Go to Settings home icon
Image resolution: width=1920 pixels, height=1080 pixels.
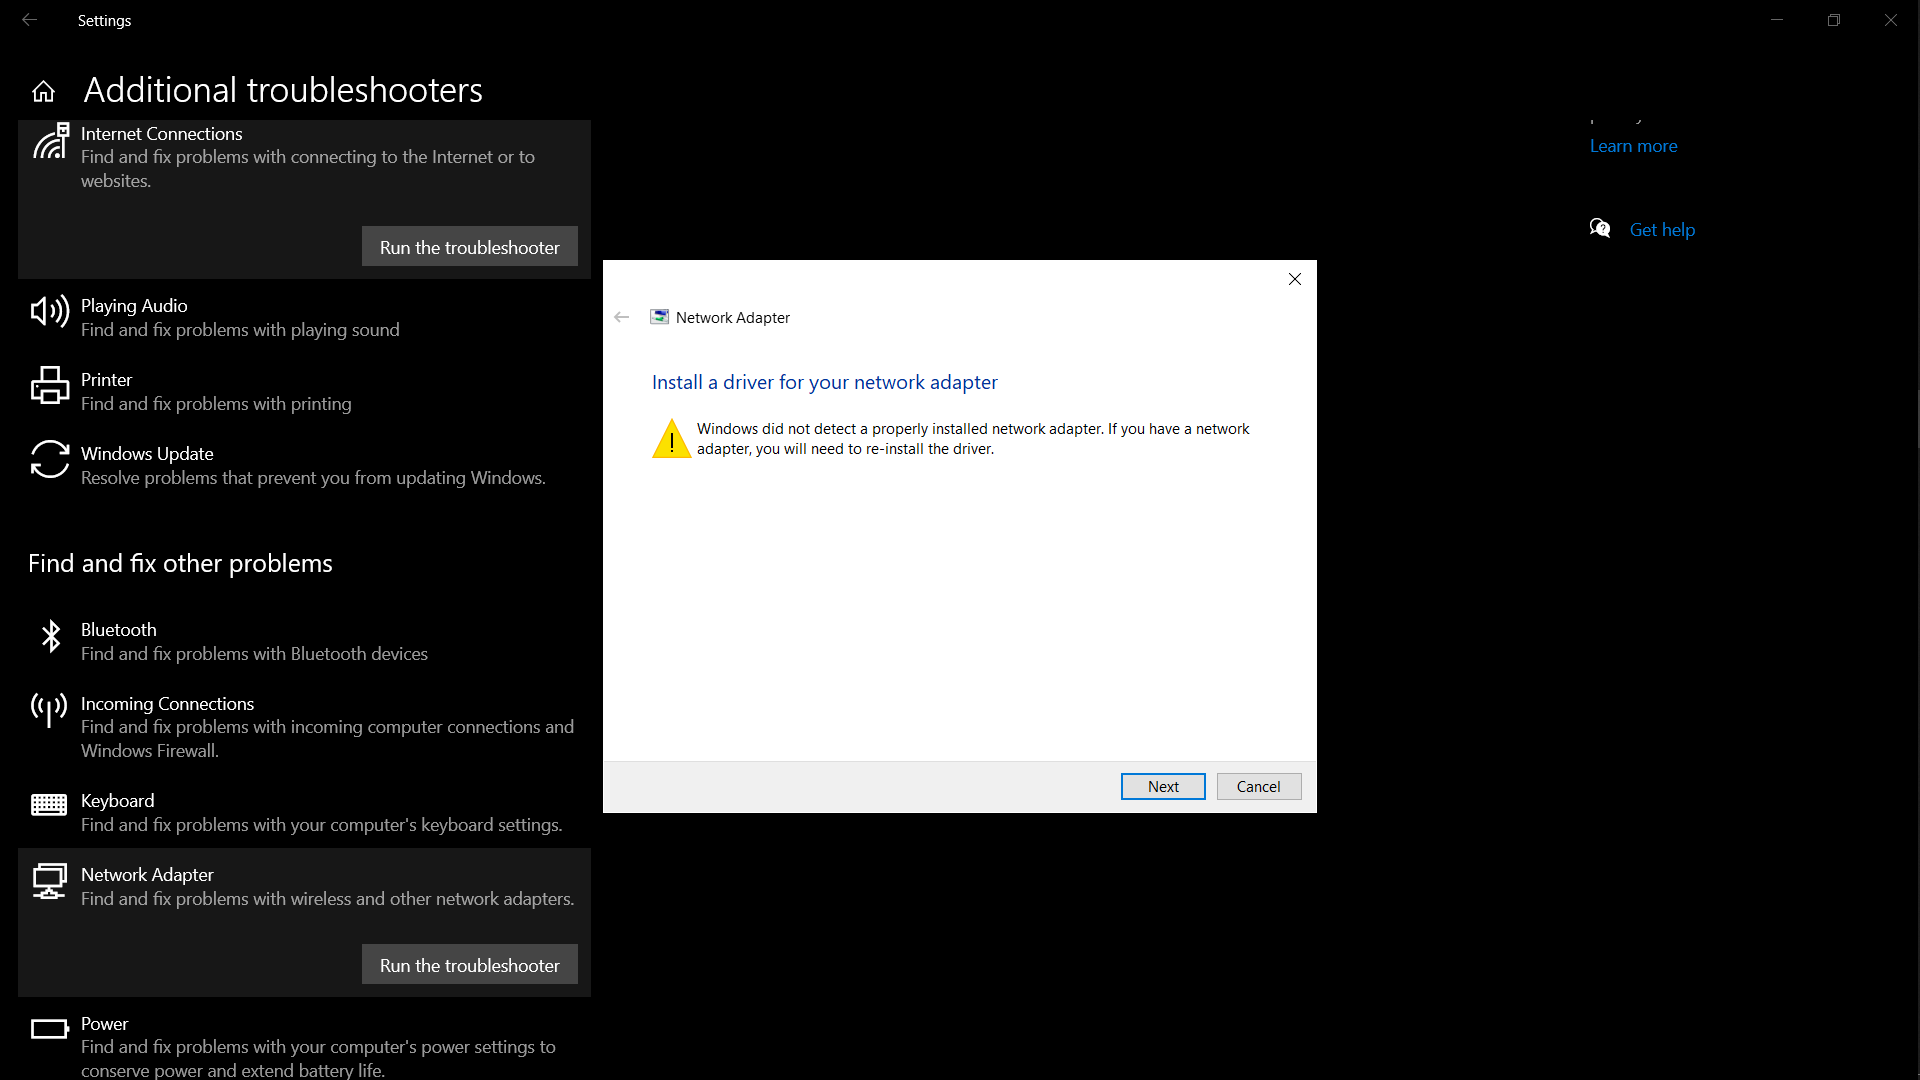(x=43, y=91)
